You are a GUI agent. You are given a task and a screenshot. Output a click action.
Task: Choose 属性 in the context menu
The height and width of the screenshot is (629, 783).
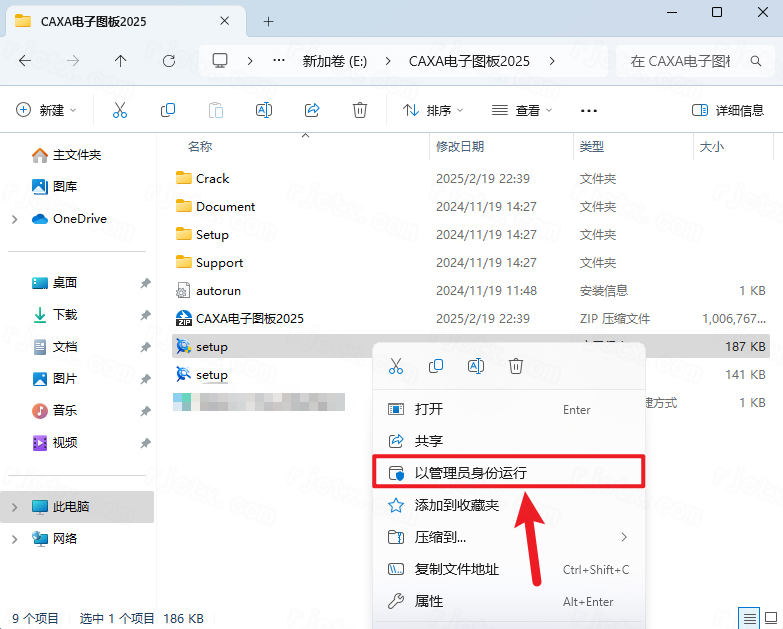pyautogui.click(x=429, y=601)
